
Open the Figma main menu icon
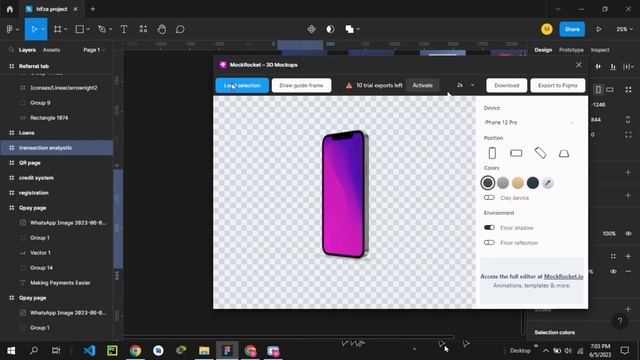pos(10,29)
